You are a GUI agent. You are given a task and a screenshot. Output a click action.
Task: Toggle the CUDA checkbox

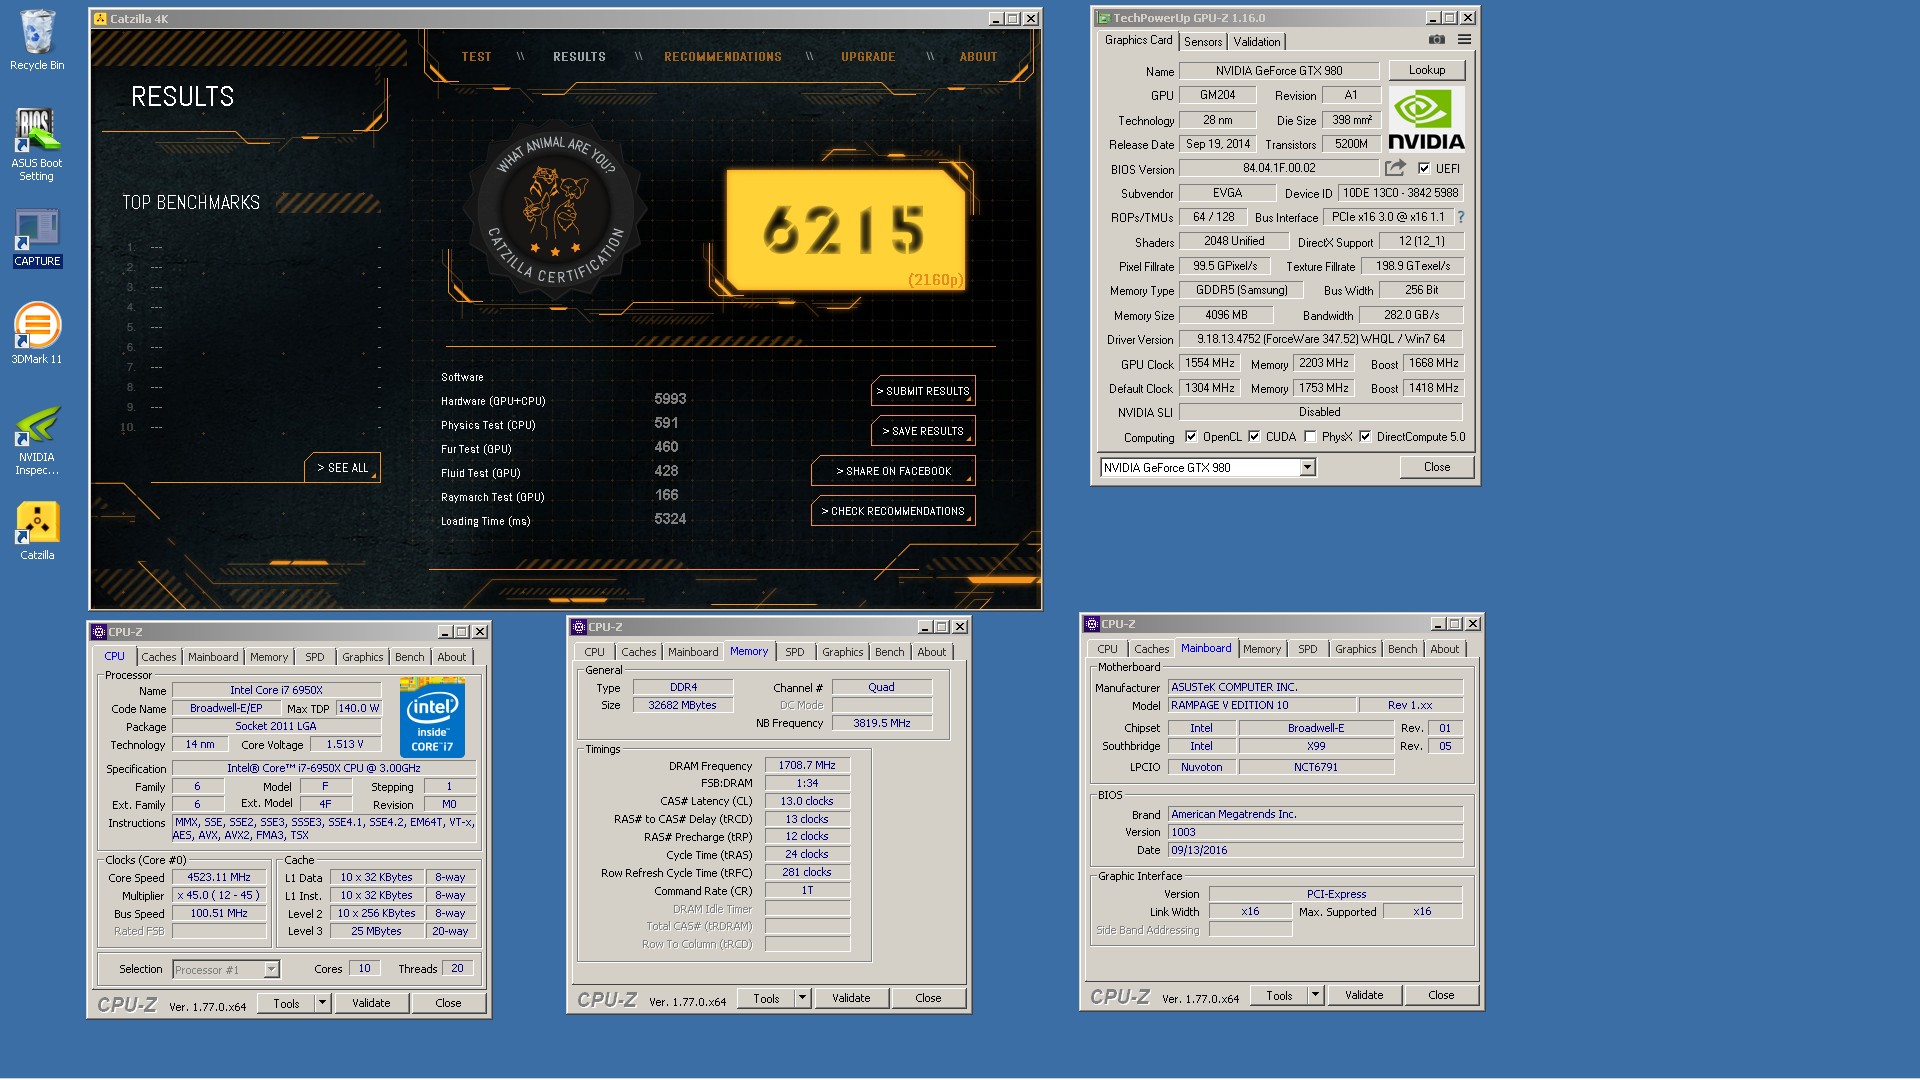1254,436
